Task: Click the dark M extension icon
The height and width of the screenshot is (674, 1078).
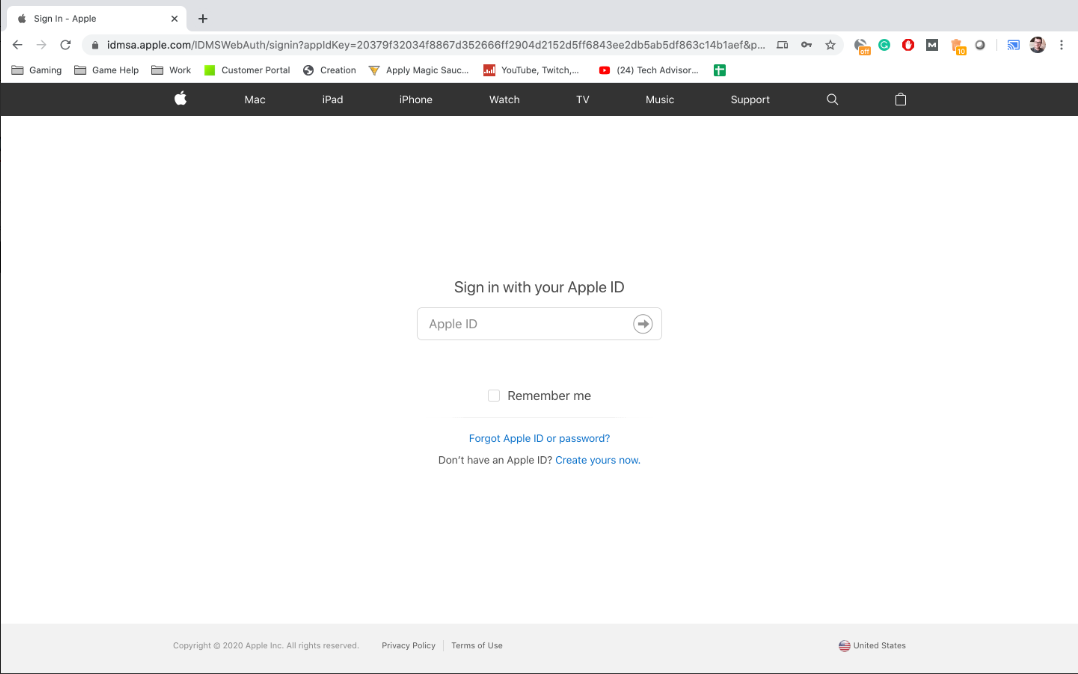Action: [932, 45]
